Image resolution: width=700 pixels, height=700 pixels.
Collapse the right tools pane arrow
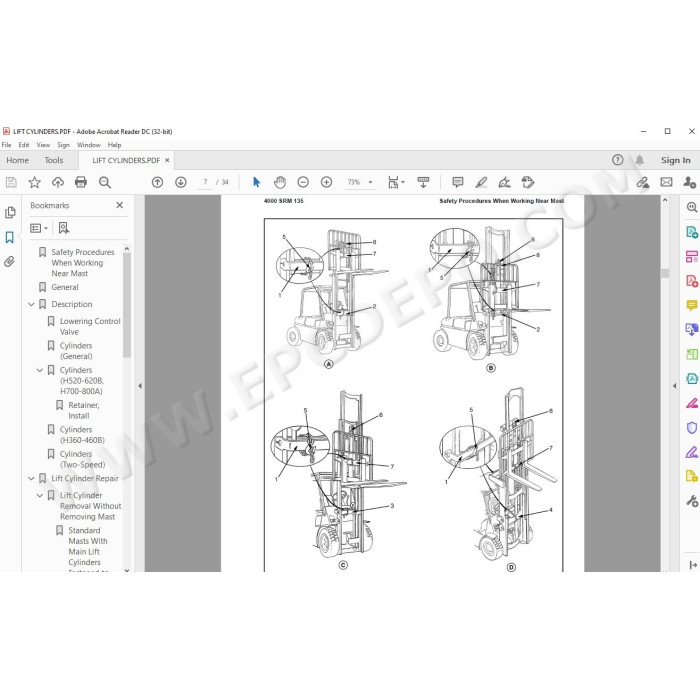pyautogui.click(x=675, y=386)
